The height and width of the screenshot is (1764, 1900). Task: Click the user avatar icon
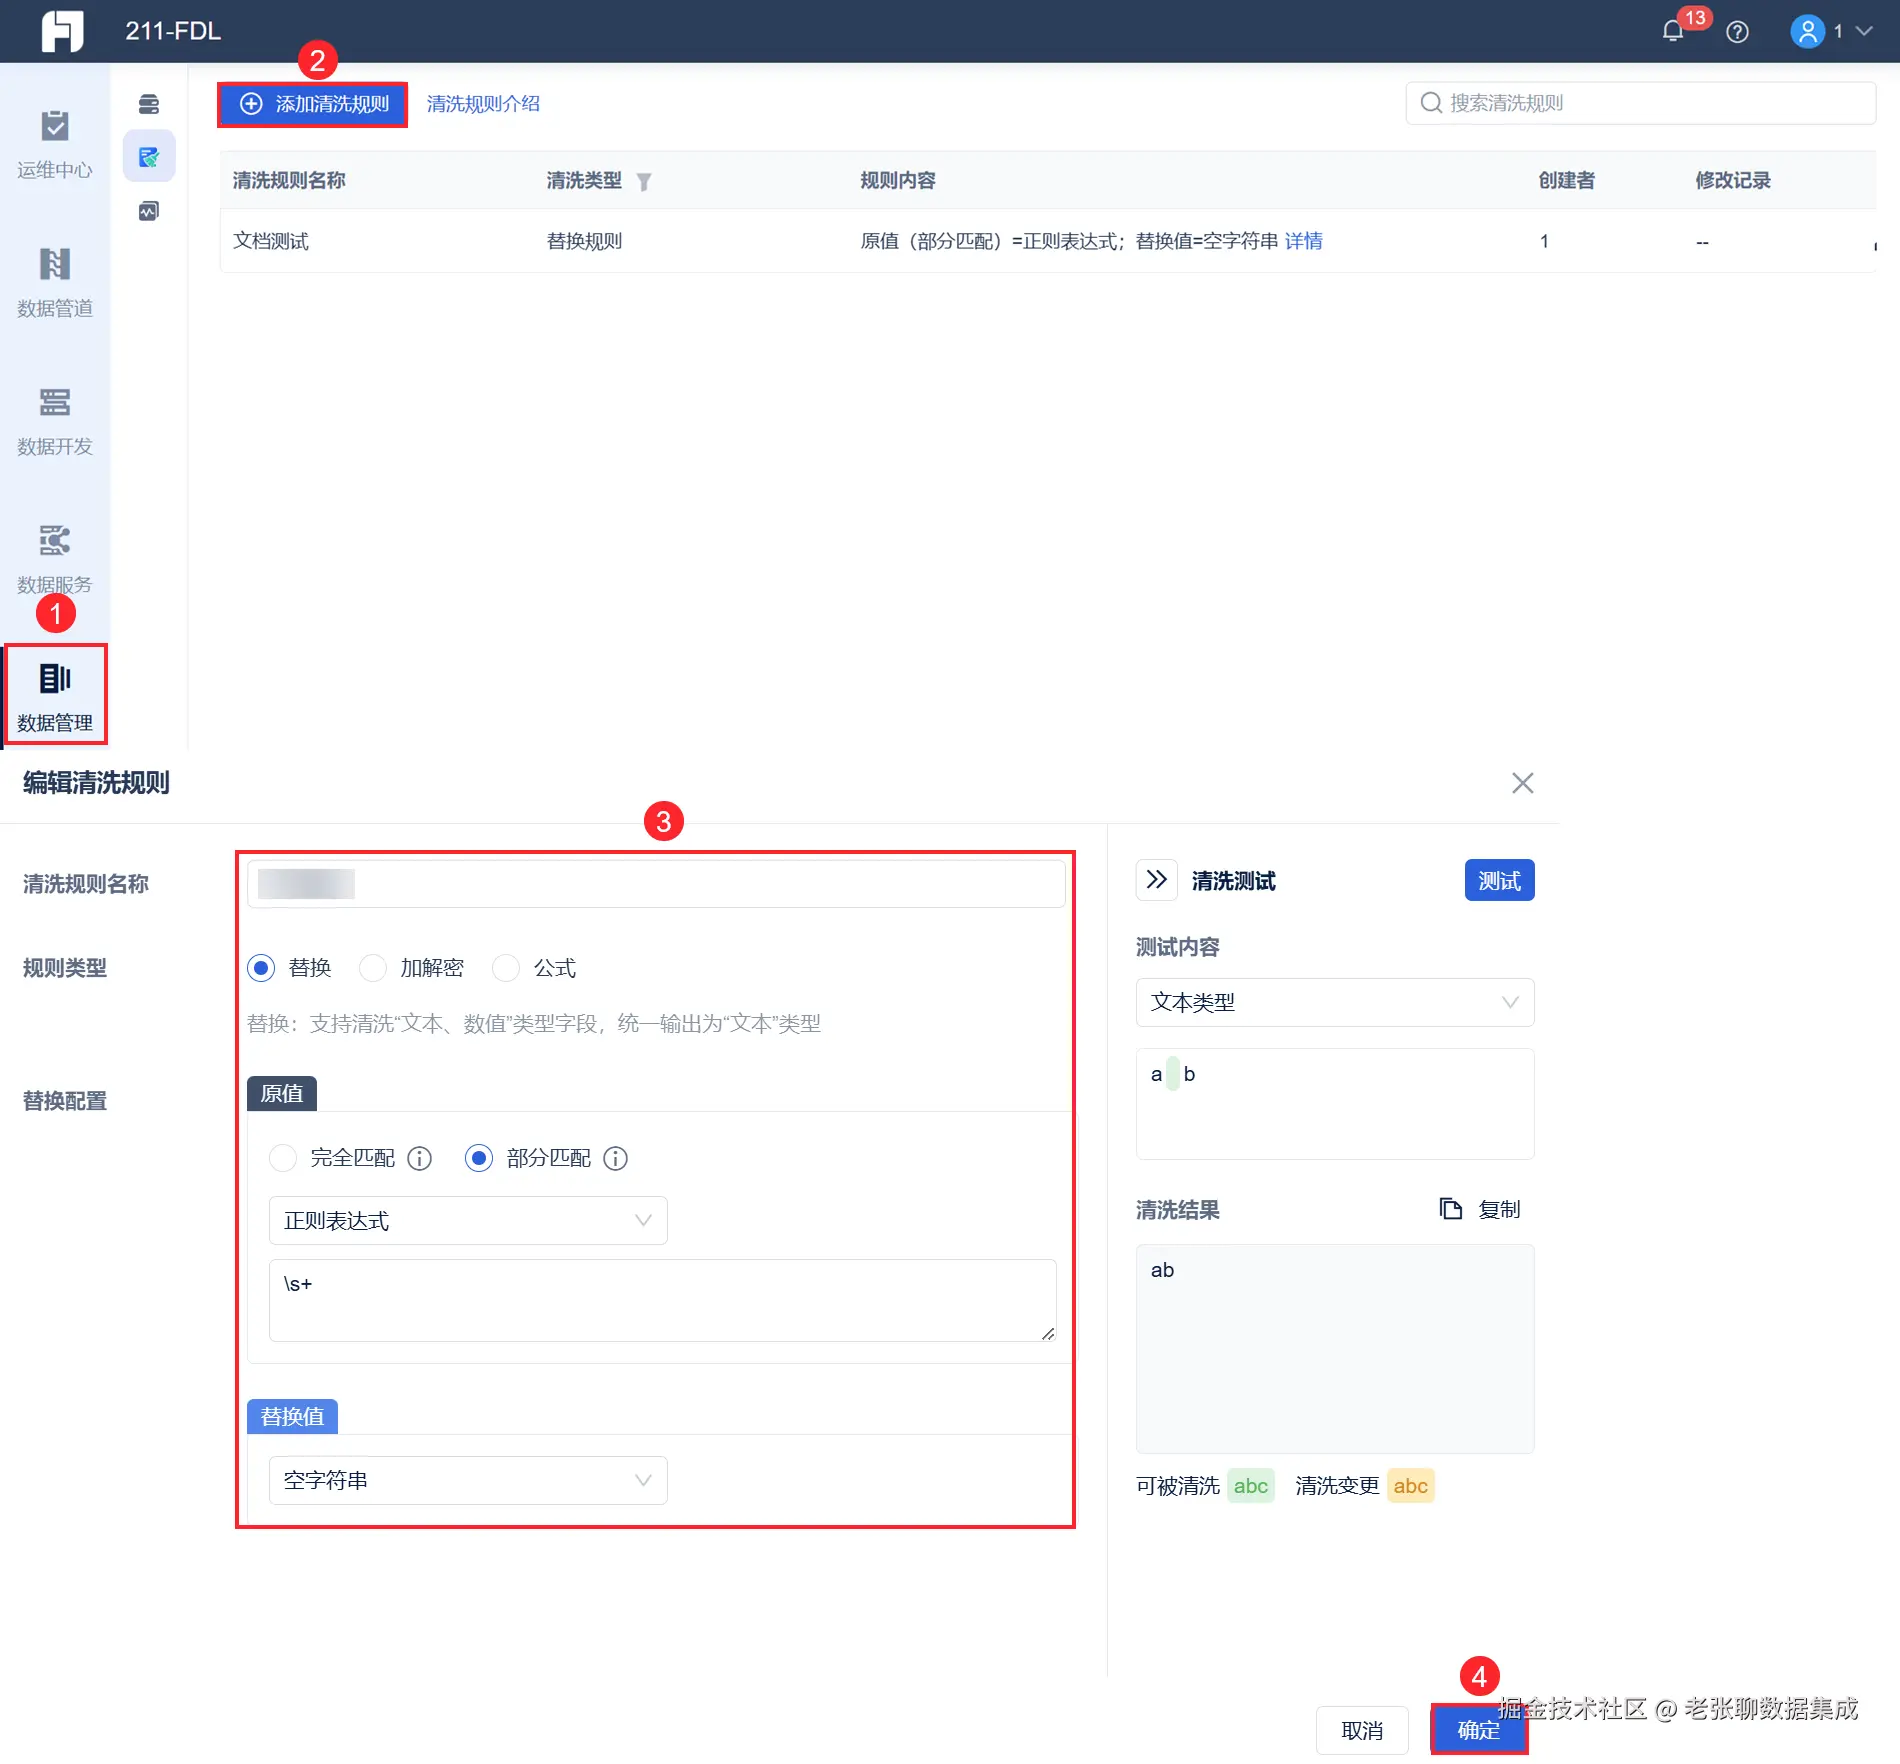[x=1807, y=32]
